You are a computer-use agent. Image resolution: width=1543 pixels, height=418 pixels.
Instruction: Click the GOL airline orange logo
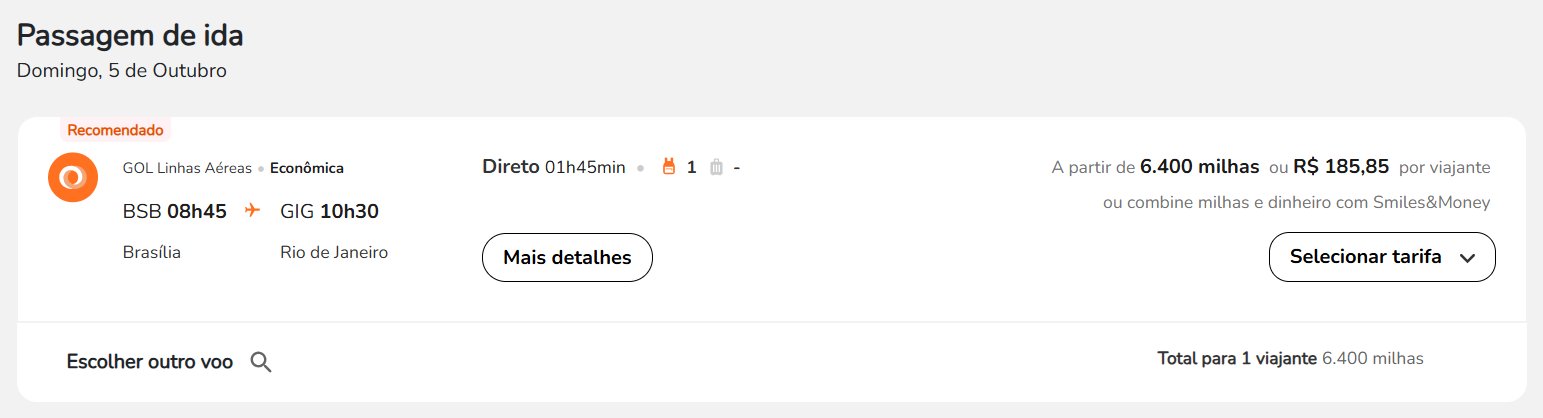(x=72, y=178)
